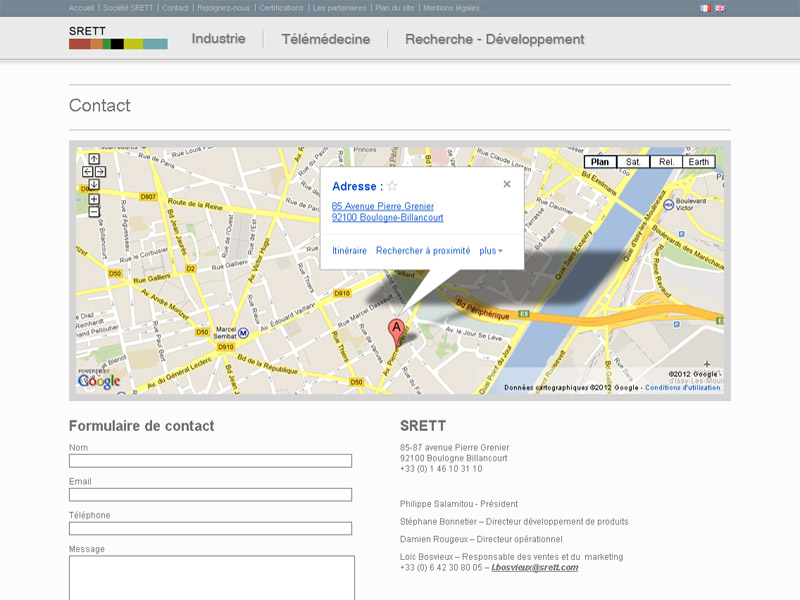Switch the map to Rel. view
This screenshot has height=600, width=800.
point(666,162)
